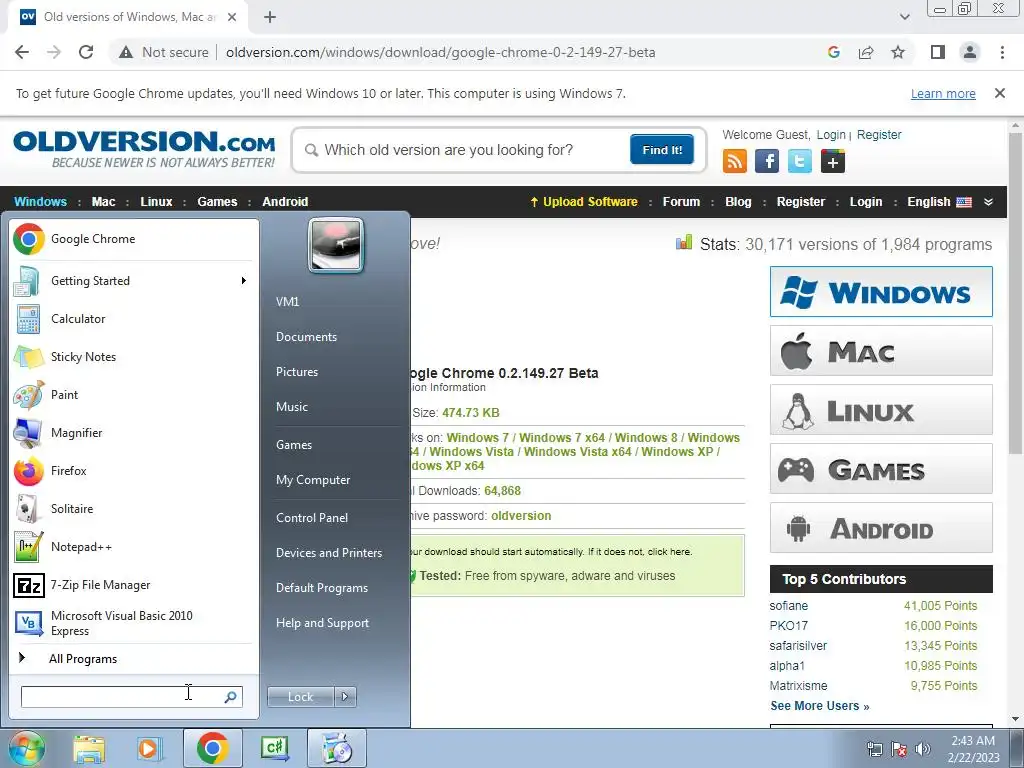The image size is (1024, 768).
Task: Go back to previous page
Action: click(22, 52)
